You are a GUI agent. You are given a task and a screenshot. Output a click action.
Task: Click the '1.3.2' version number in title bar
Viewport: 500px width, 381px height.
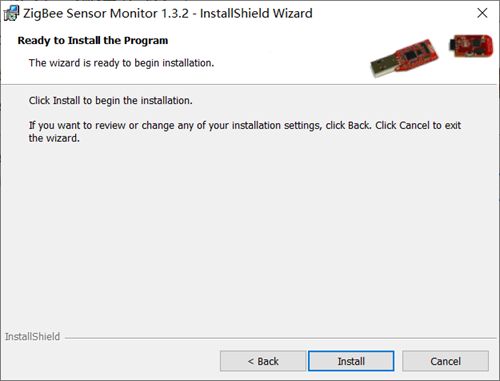coord(175,14)
